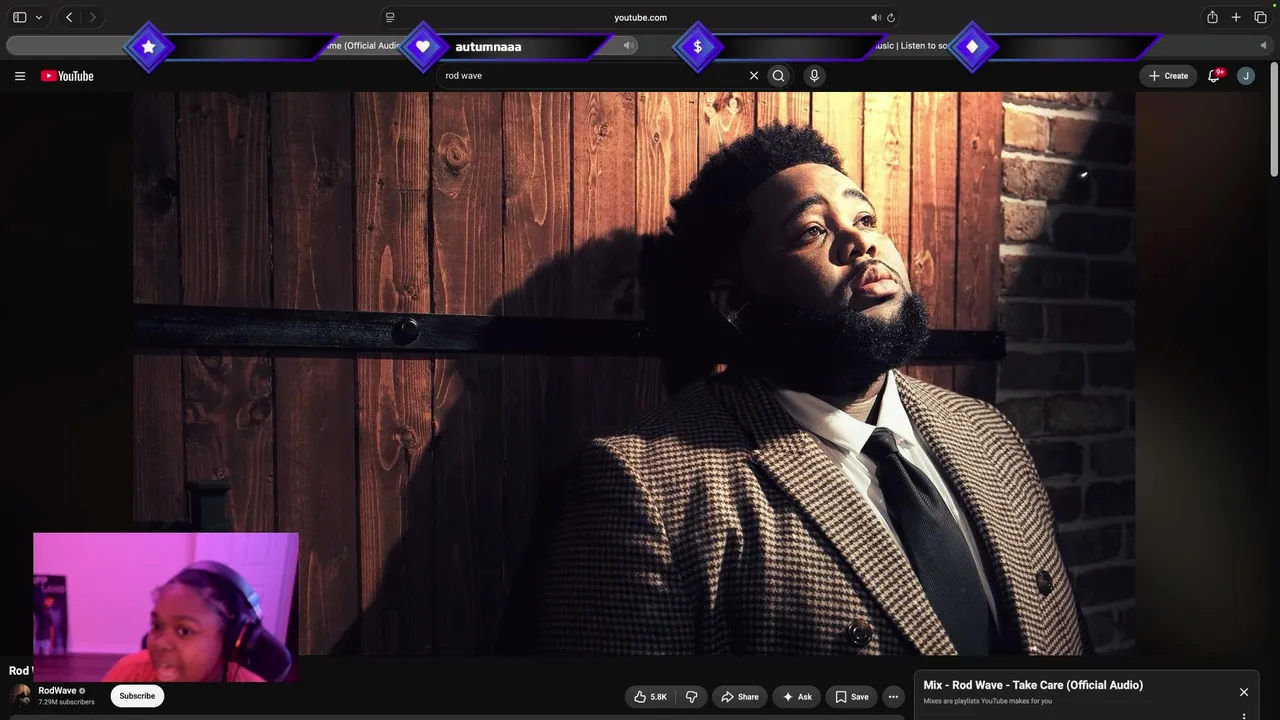Mute audio via address bar speaker icon
The height and width of the screenshot is (720, 1280).
876,17
